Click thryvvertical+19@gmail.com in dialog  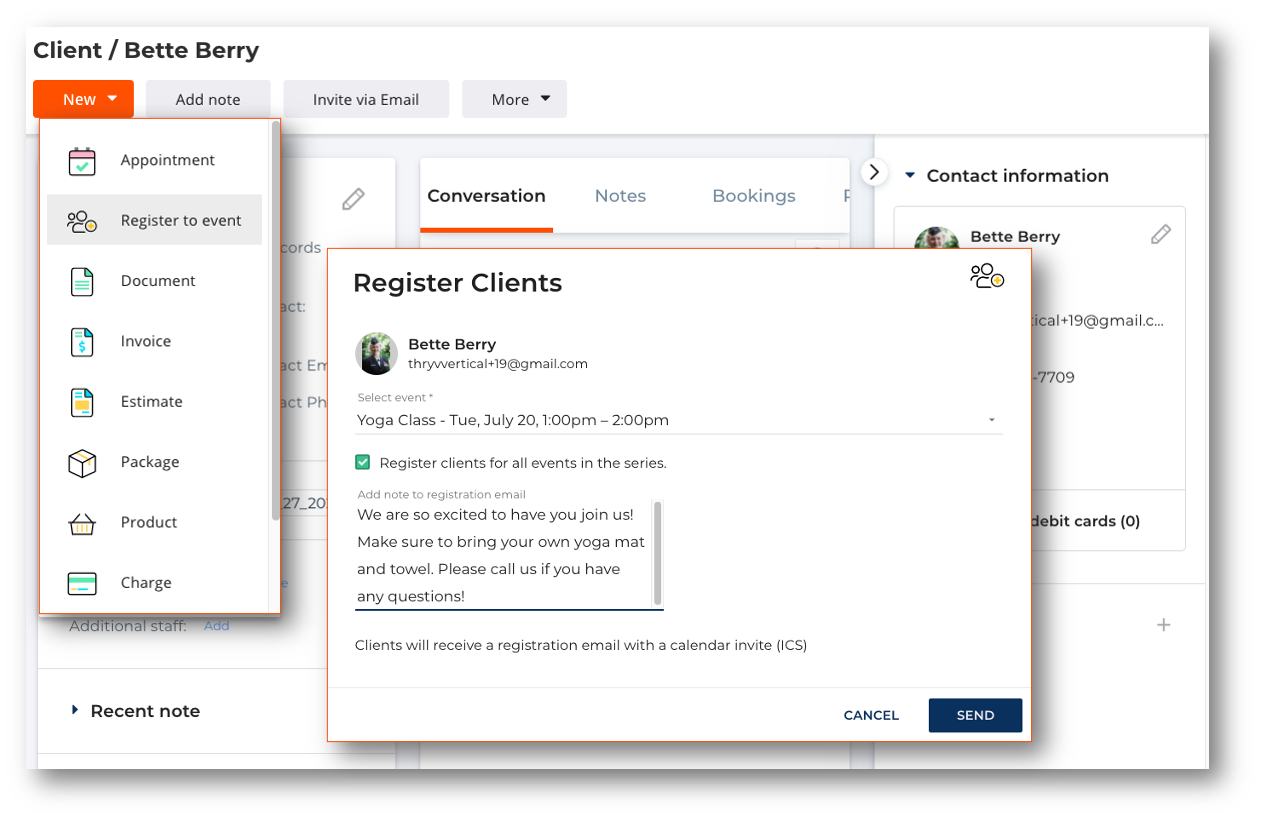pos(498,364)
